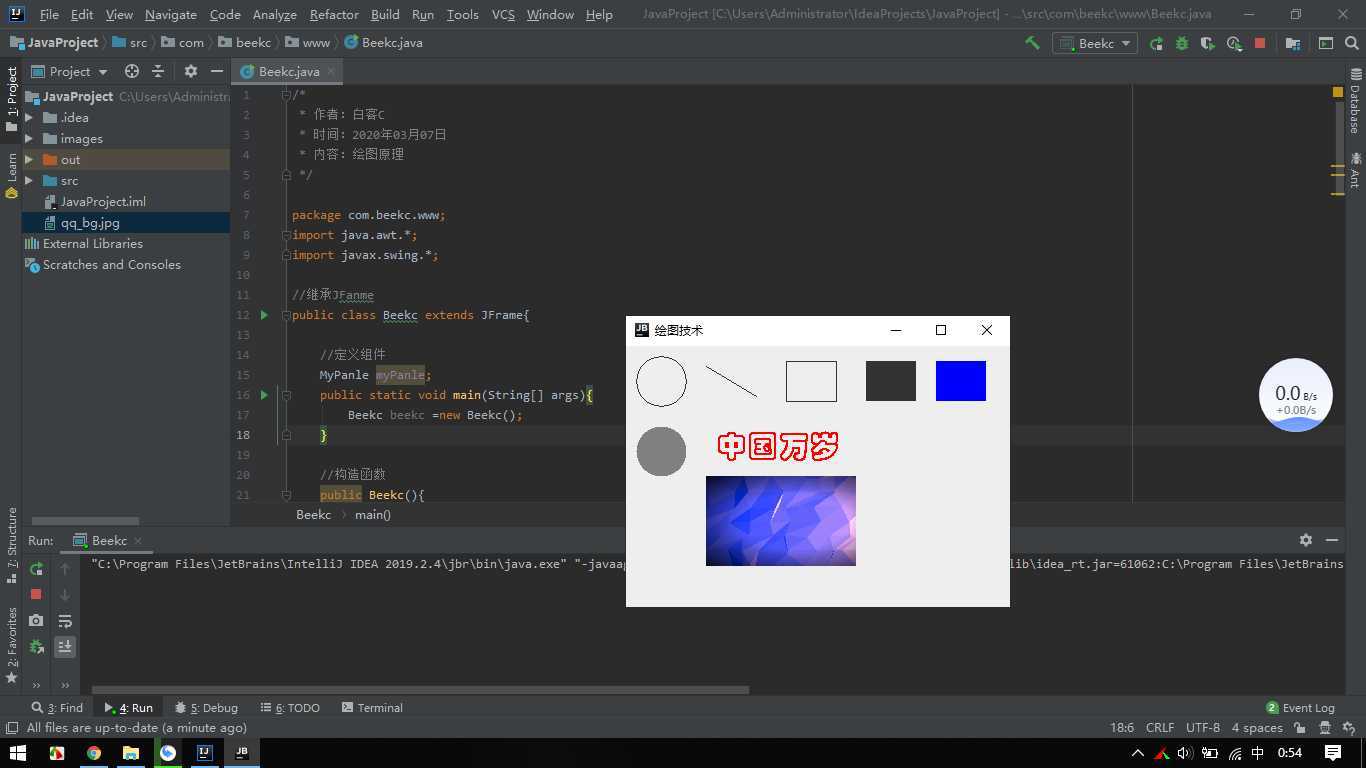The height and width of the screenshot is (768, 1366).
Task: Click the taskbar clock showing 0:54
Action: point(1290,753)
